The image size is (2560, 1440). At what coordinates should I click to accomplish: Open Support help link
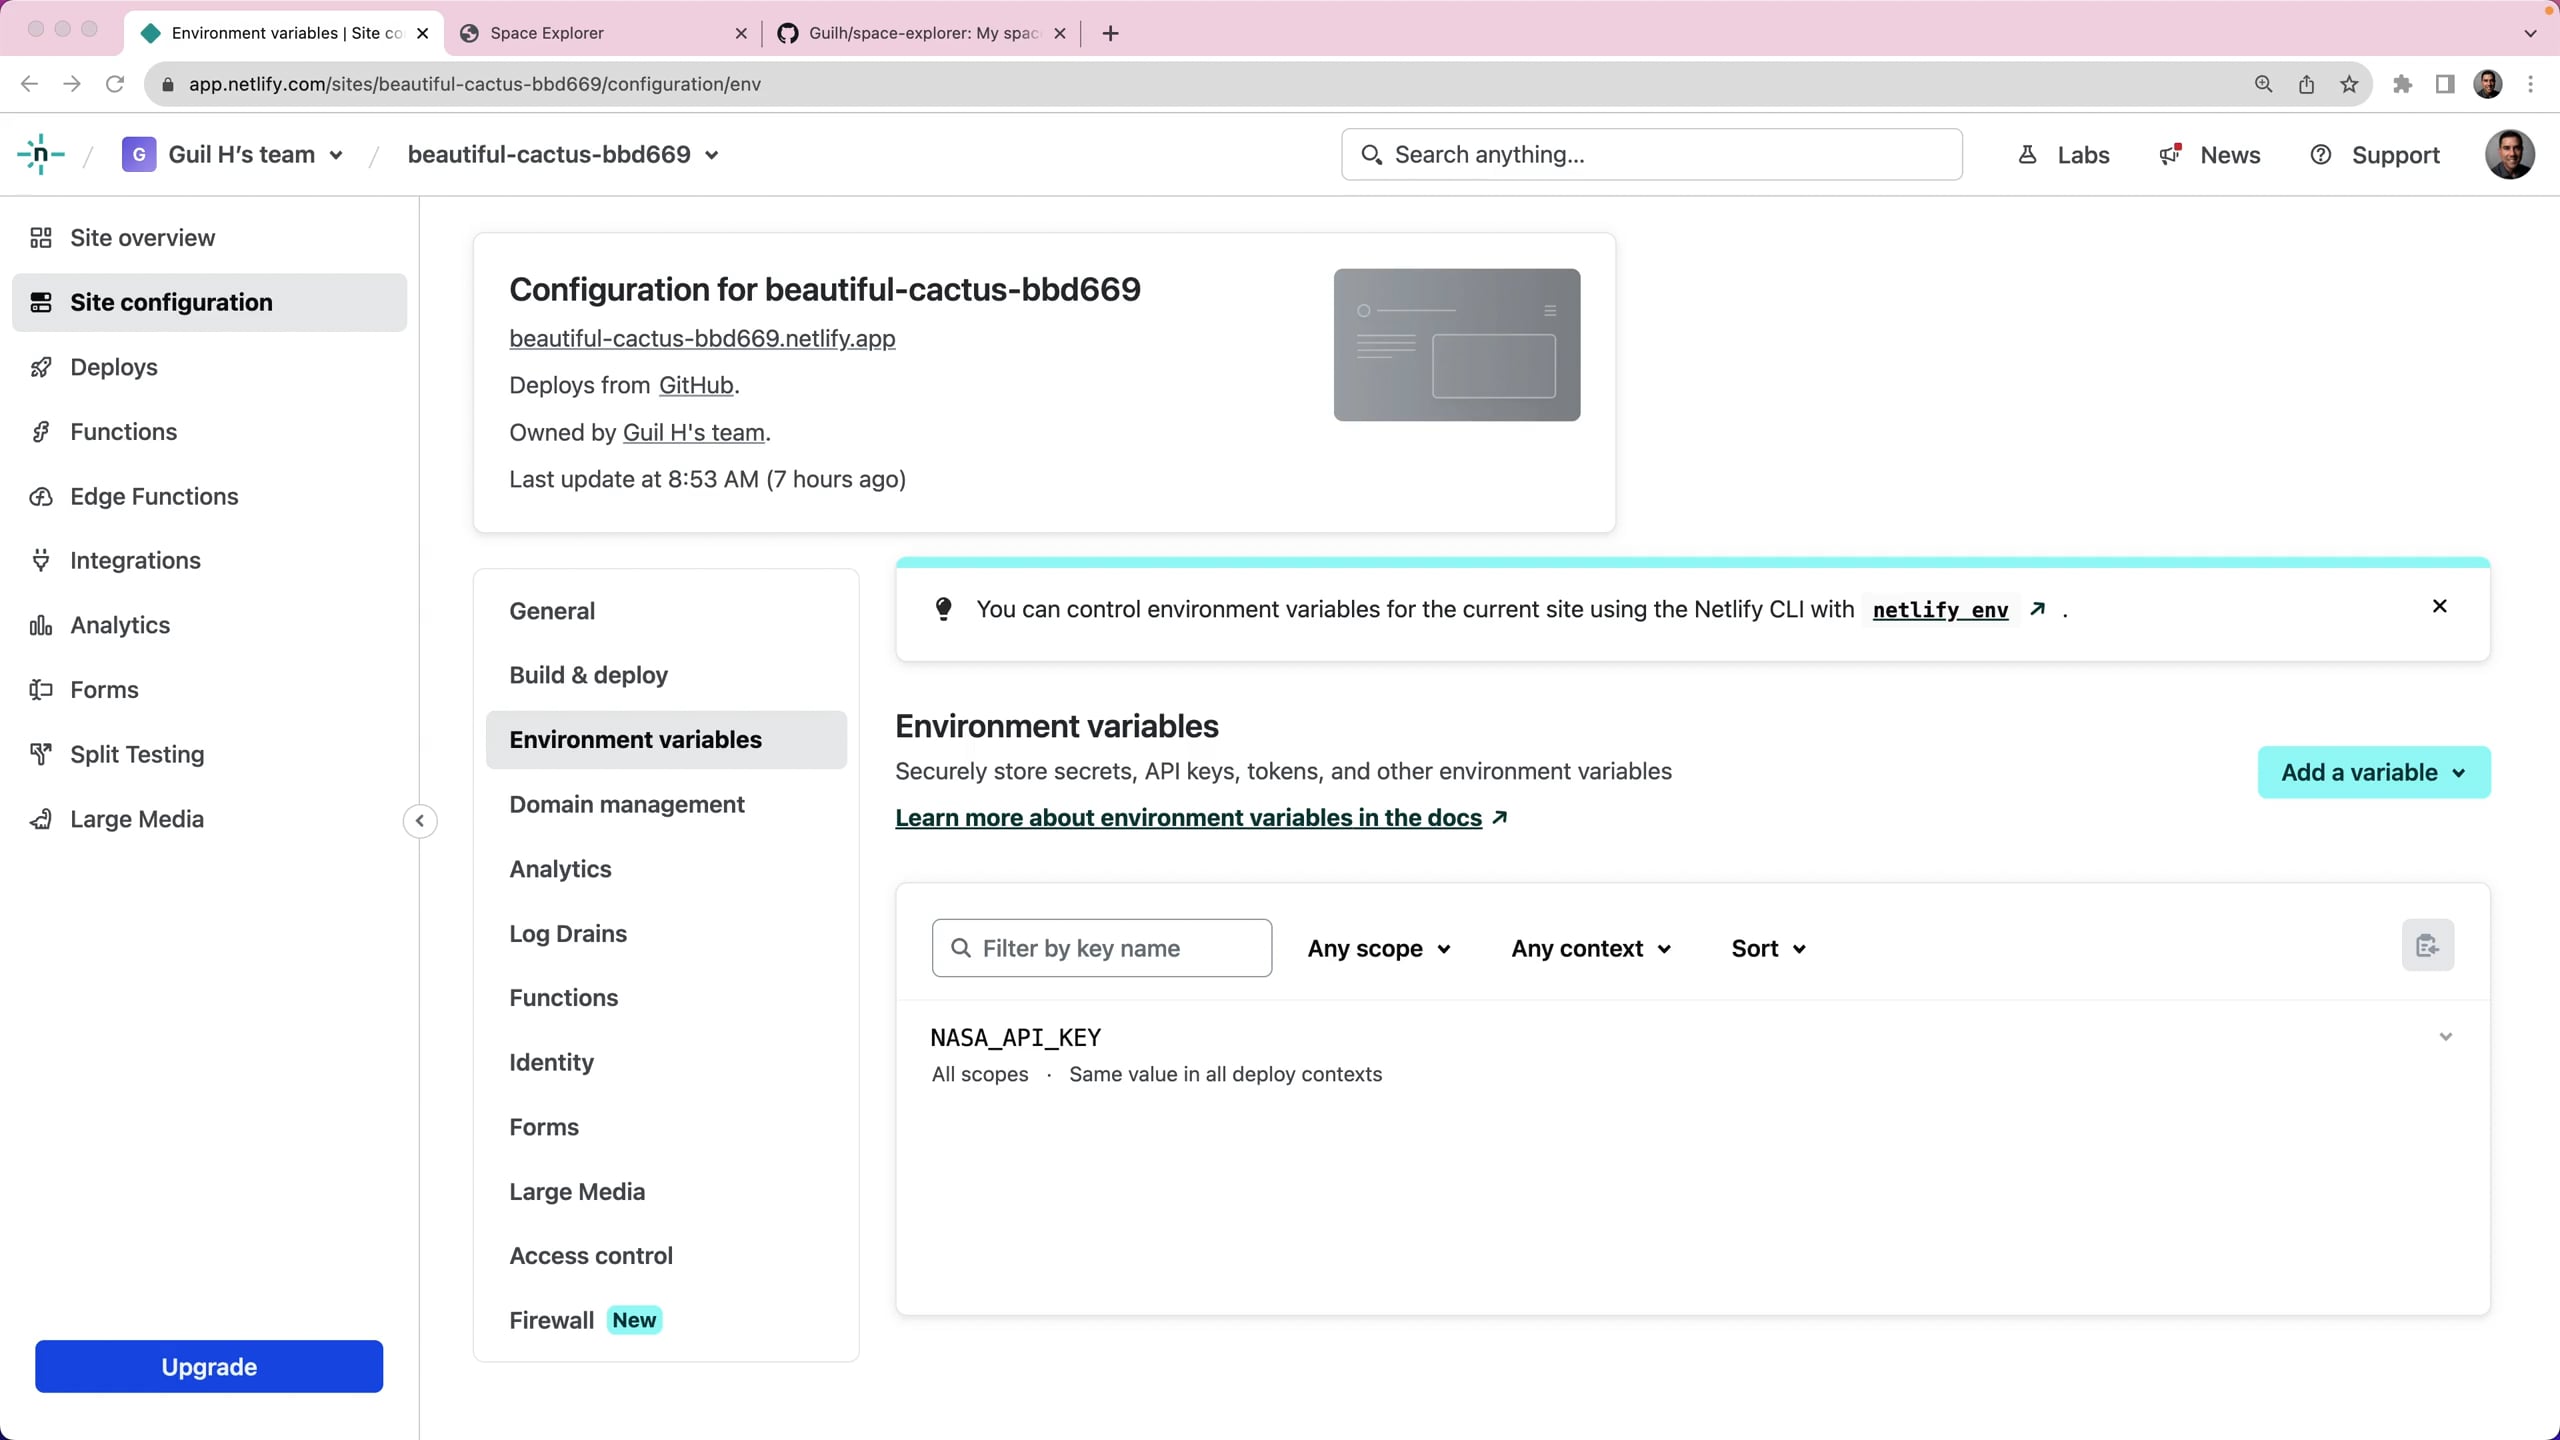(x=2375, y=155)
